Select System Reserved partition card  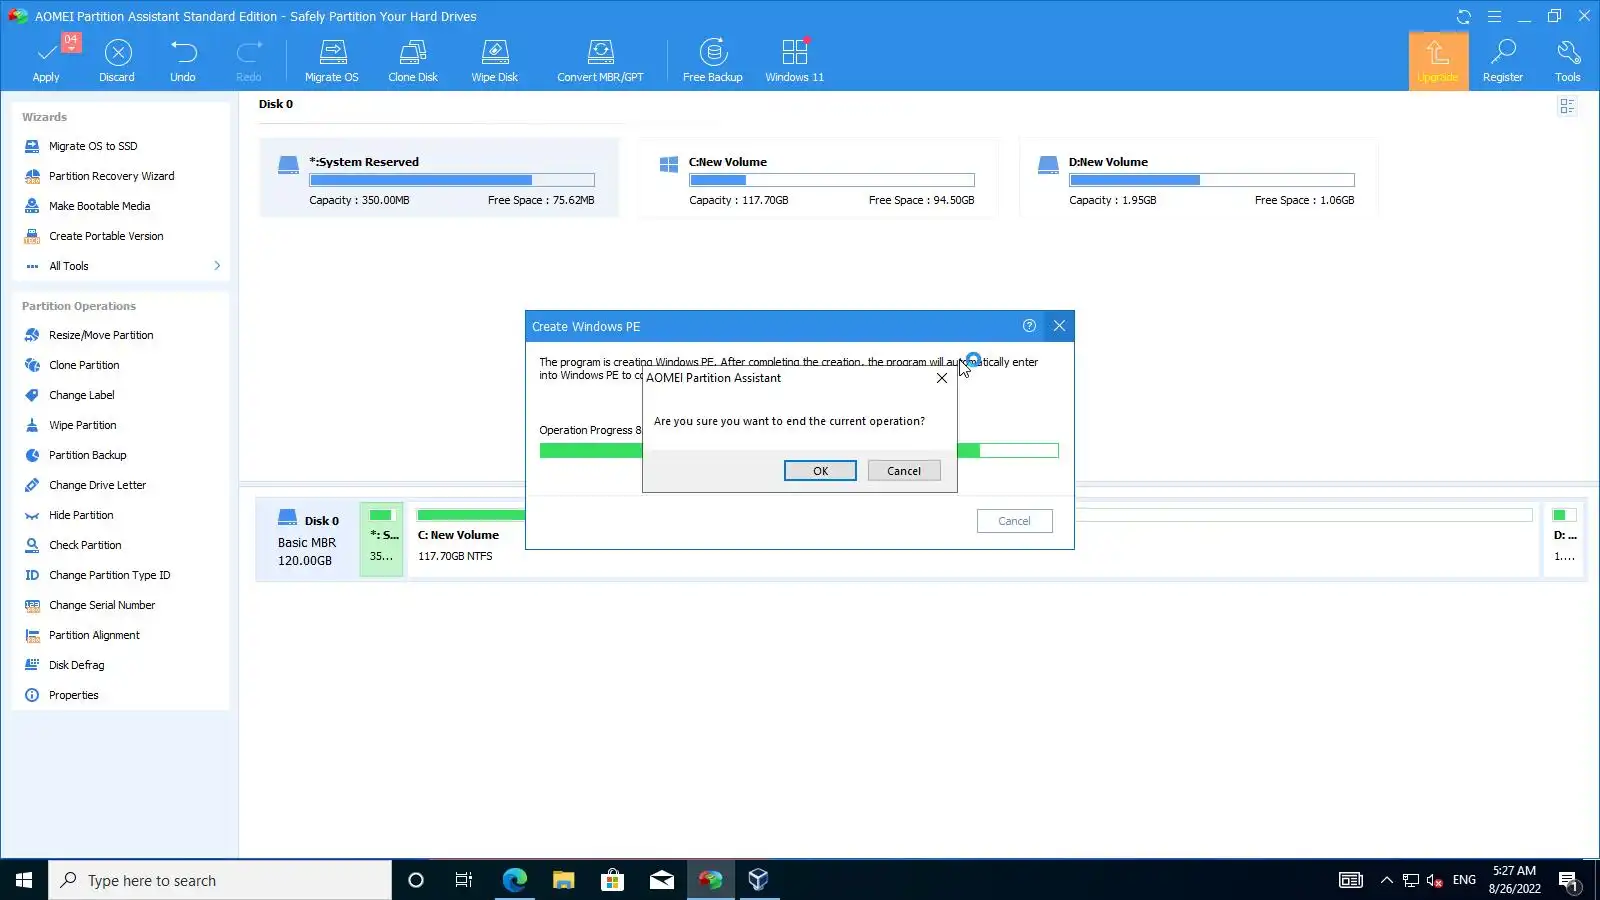click(x=439, y=178)
